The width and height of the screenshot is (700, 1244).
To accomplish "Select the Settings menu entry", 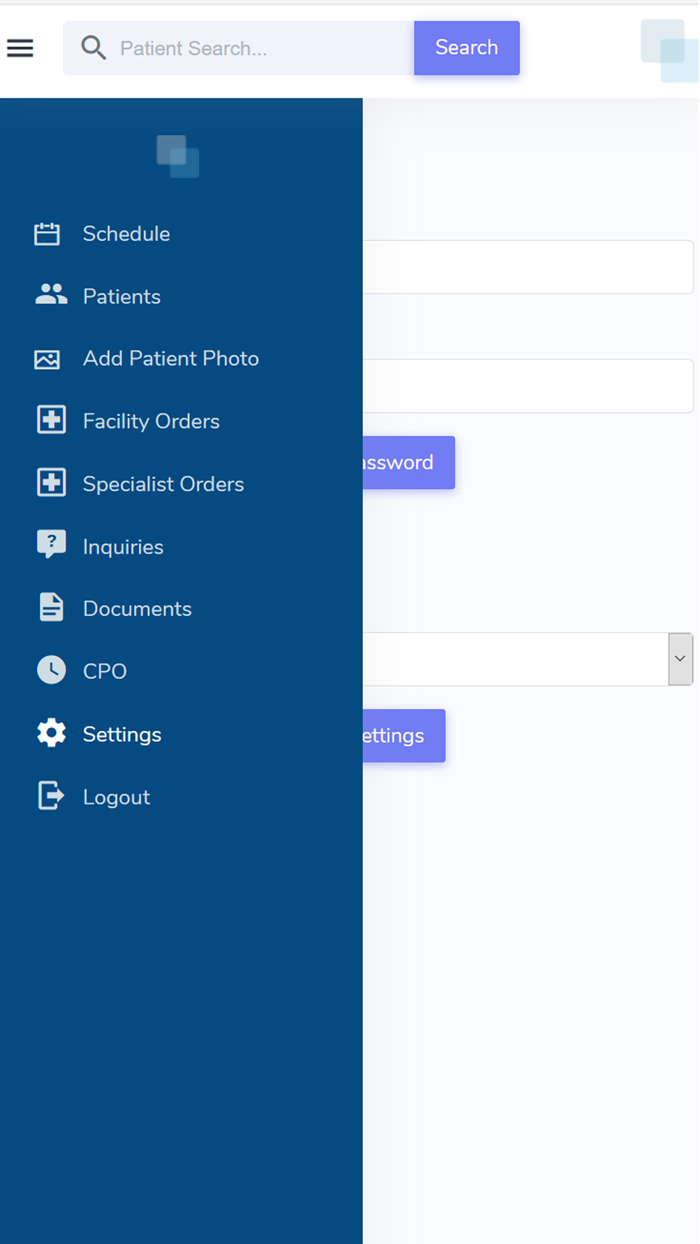I will (x=121, y=733).
